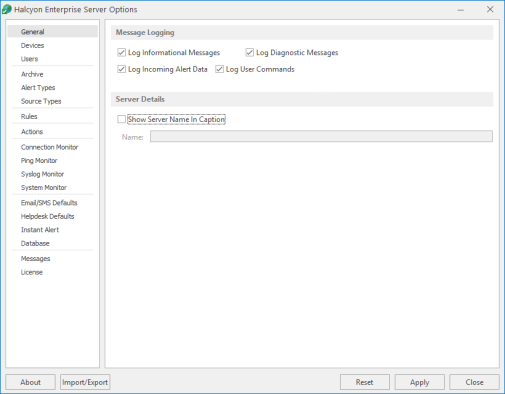Open the License page
The image size is (505, 394).
tap(32, 272)
